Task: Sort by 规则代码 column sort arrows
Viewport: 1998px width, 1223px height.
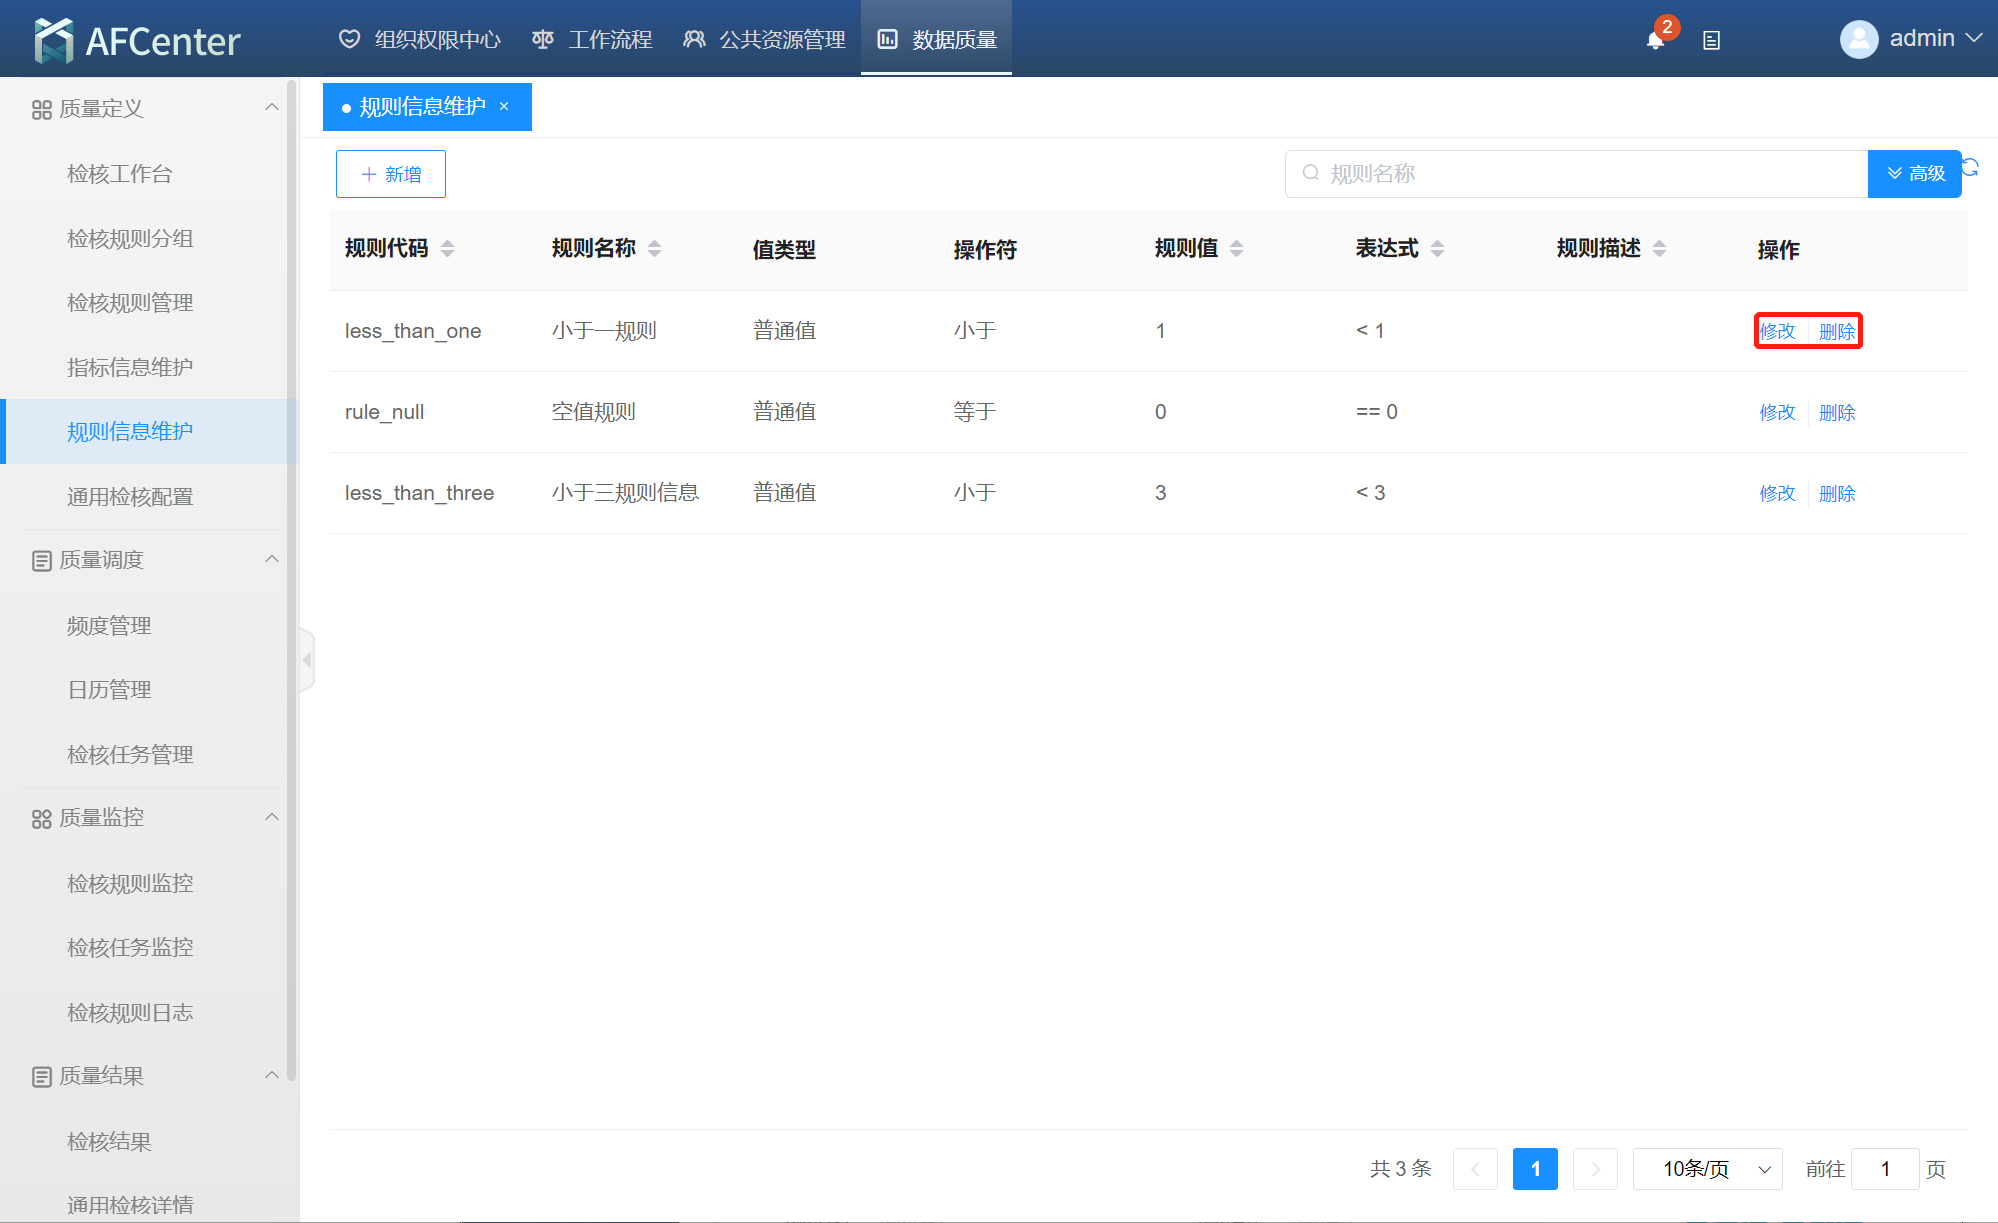Action: click(447, 248)
